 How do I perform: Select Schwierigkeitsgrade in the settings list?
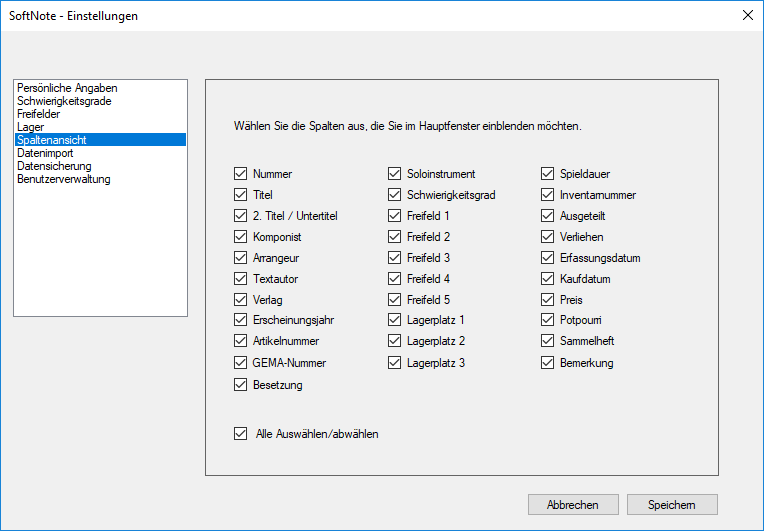point(64,101)
